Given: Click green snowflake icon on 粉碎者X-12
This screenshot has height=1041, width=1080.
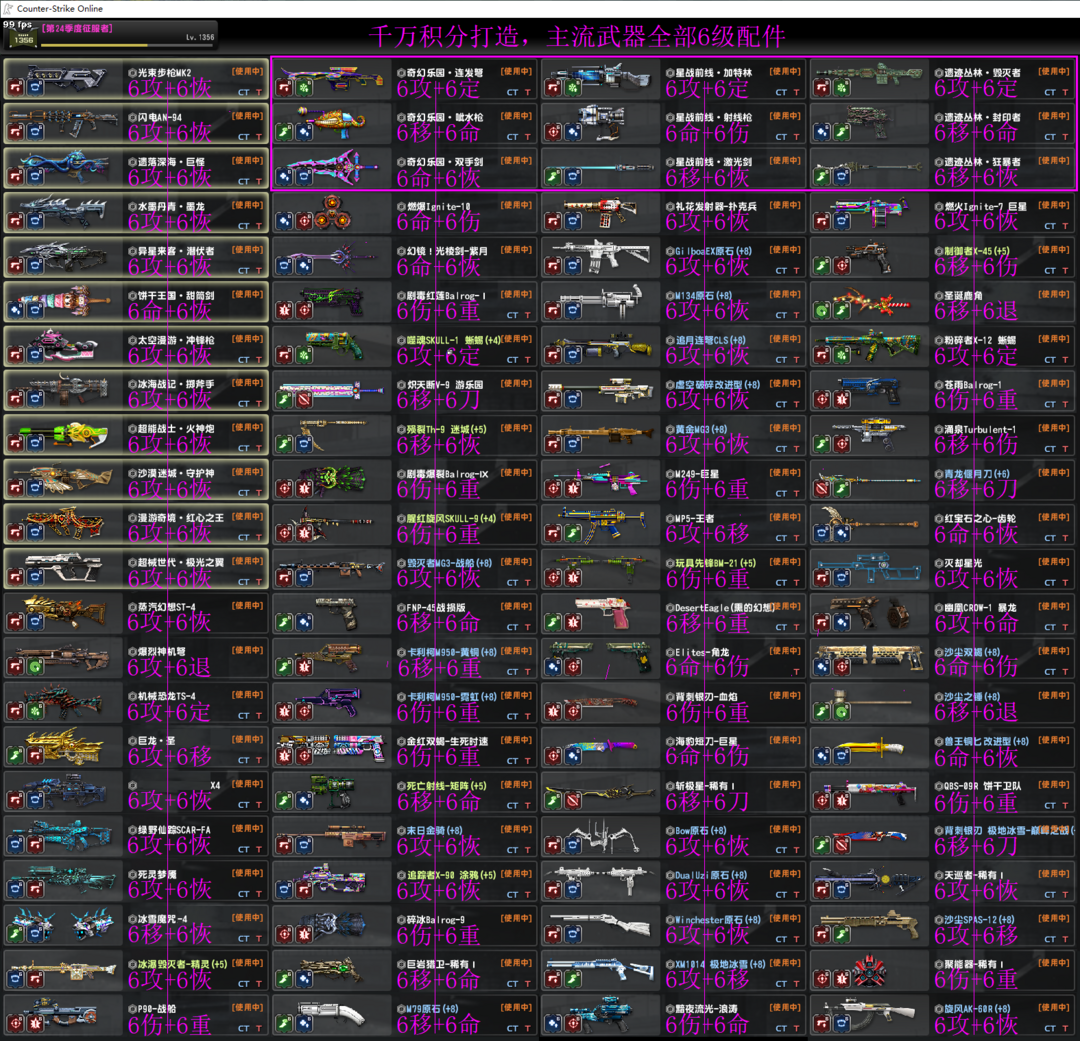Looking at the screenshot, I should (841, 355).
